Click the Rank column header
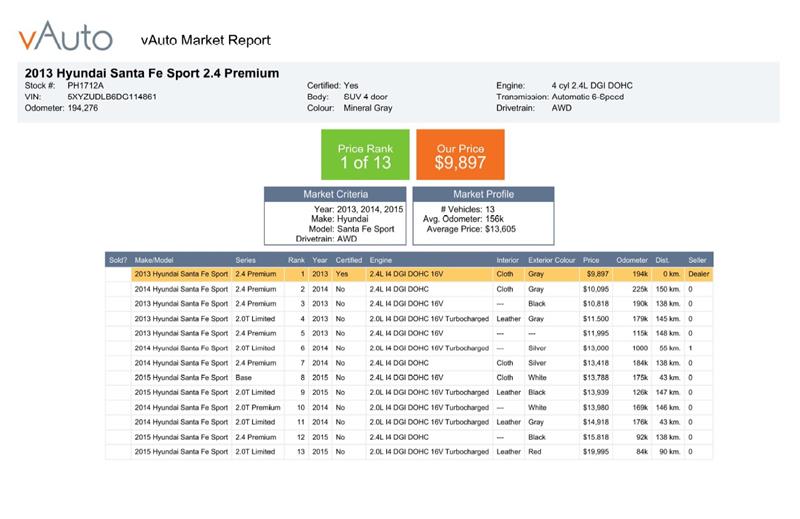Image resolution: width=800 pixels, height=519 pixels. pyautogui.click(x=296, y=260)
